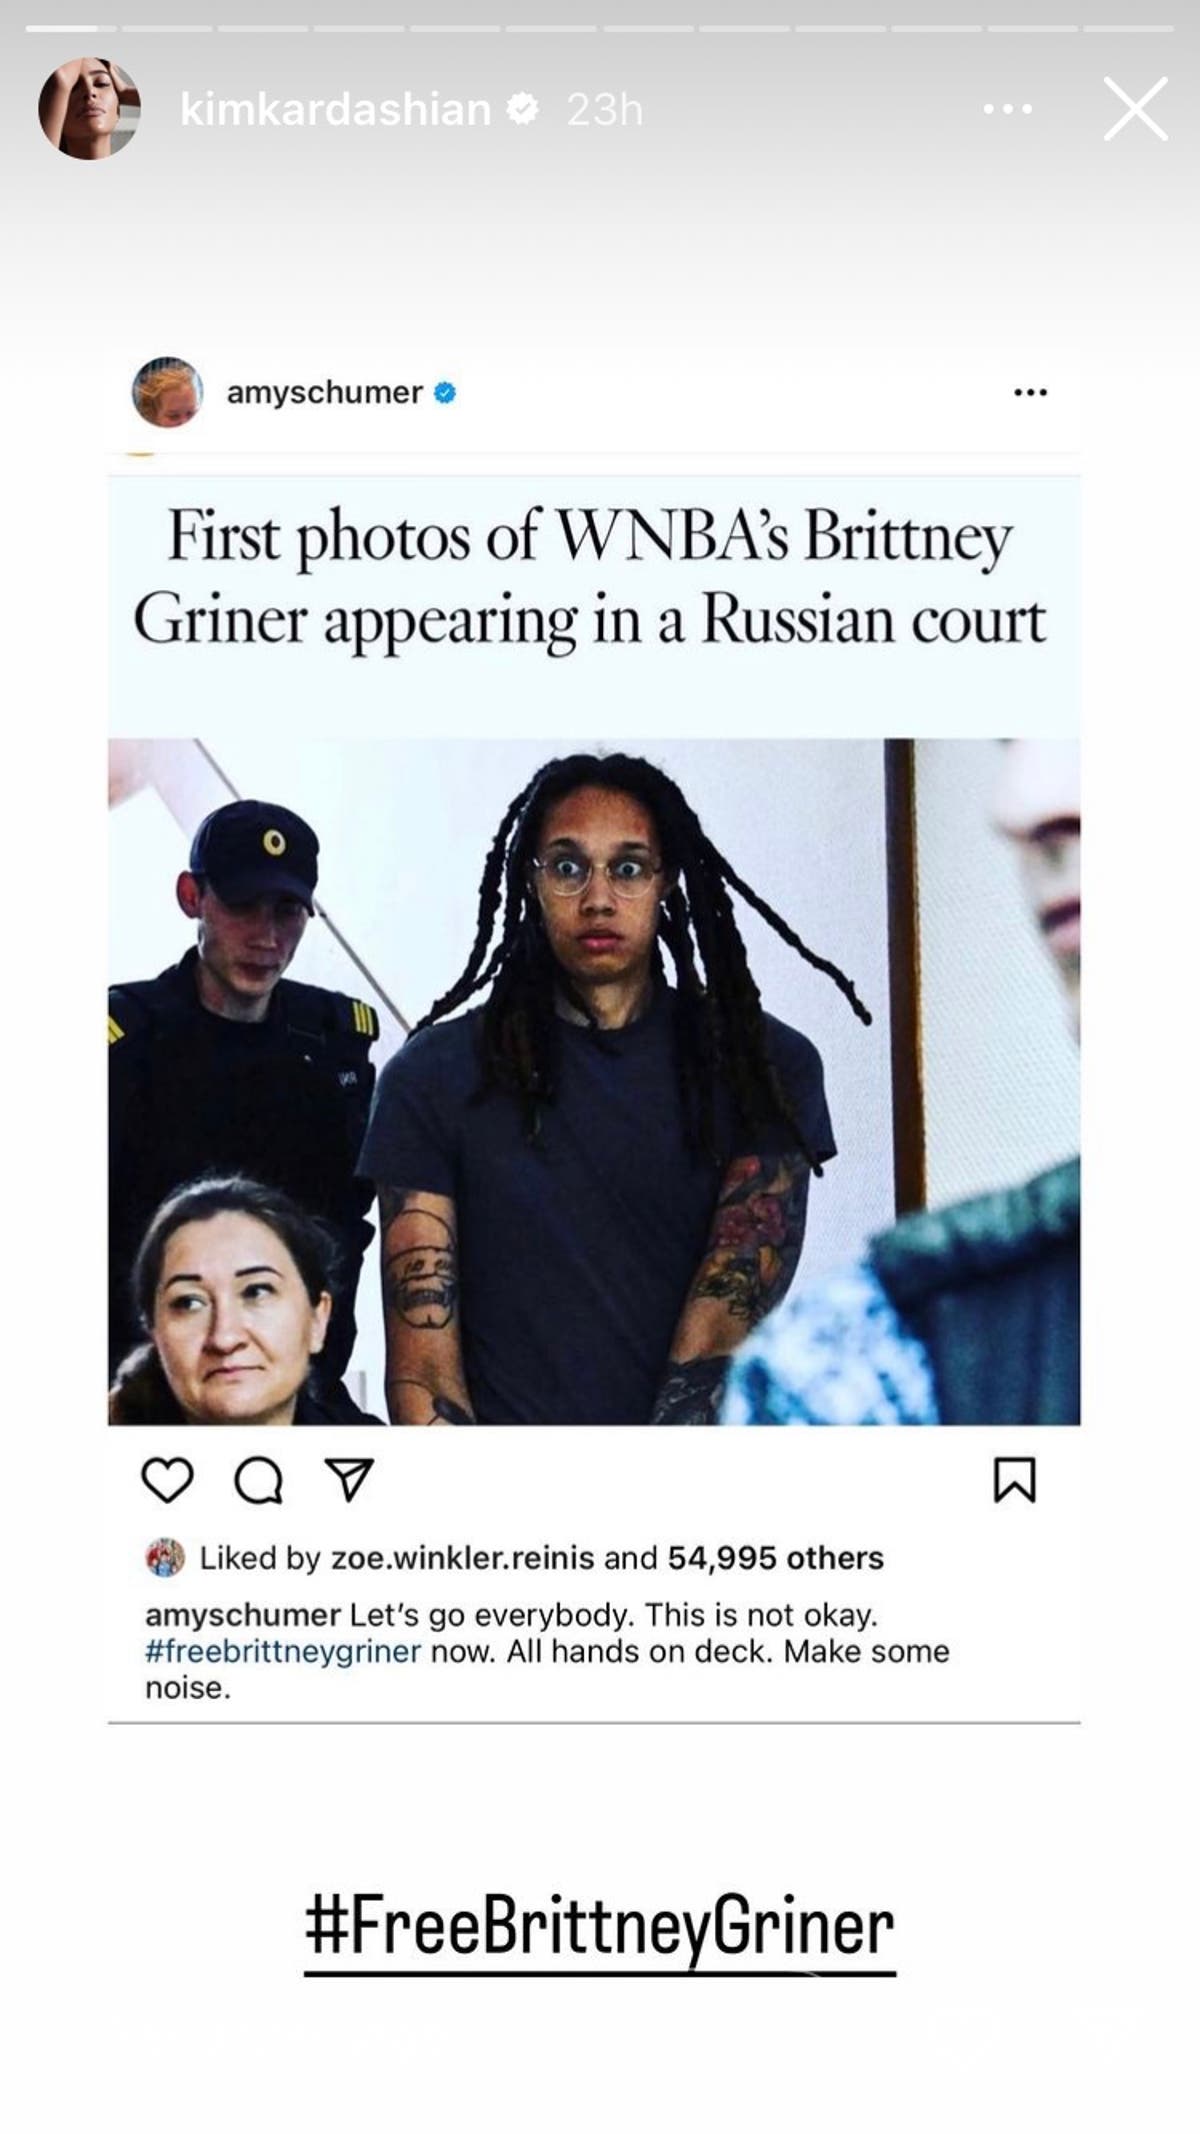Open amyschumer post three-dot menu

click(1031, 393)
